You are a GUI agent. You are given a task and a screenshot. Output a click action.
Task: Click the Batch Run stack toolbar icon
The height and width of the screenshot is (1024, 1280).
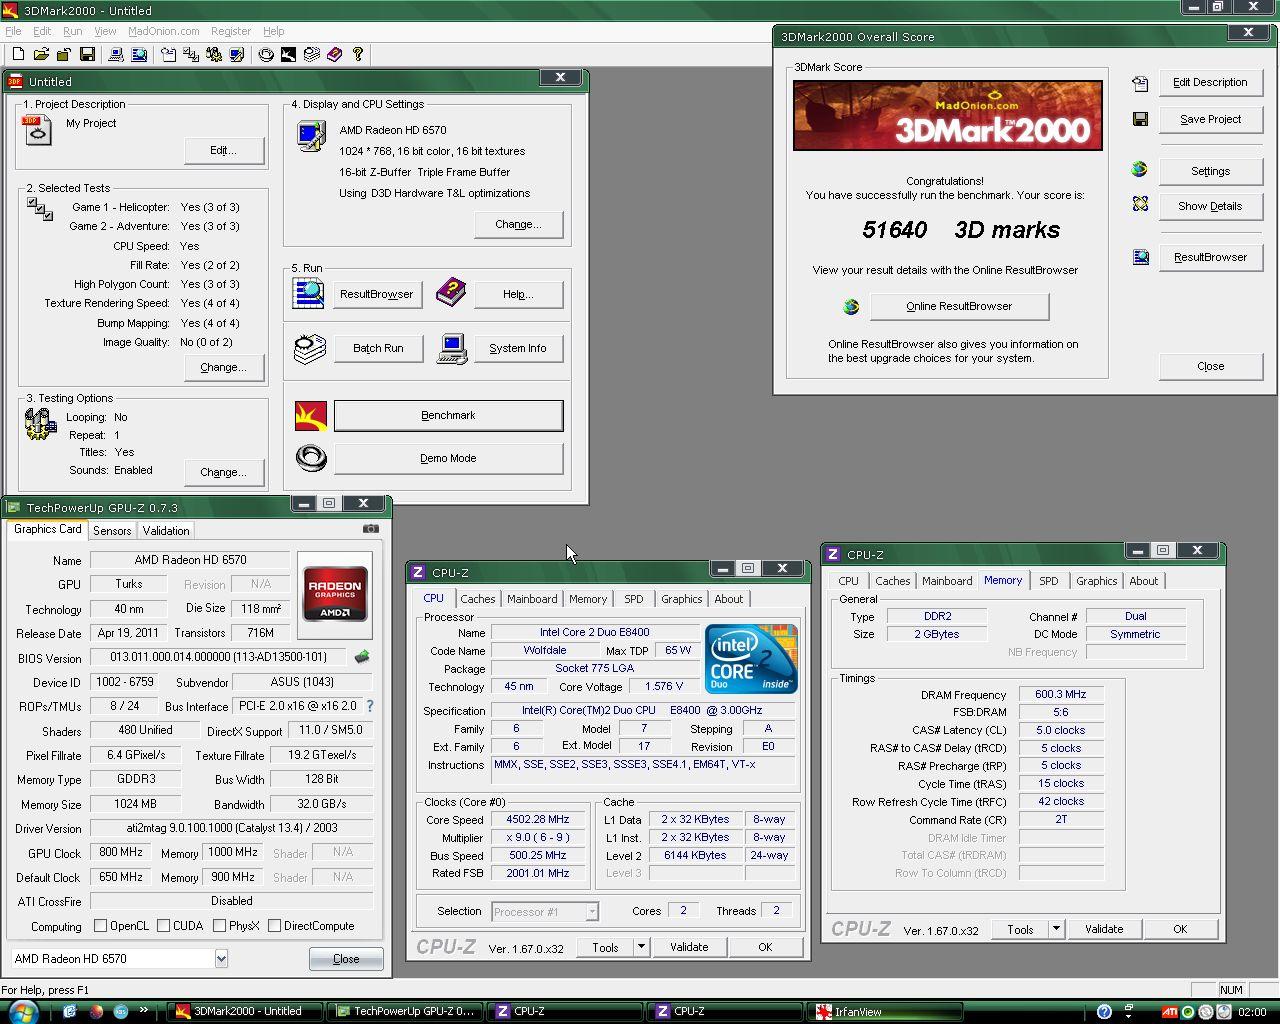click(x=311, y=54)
